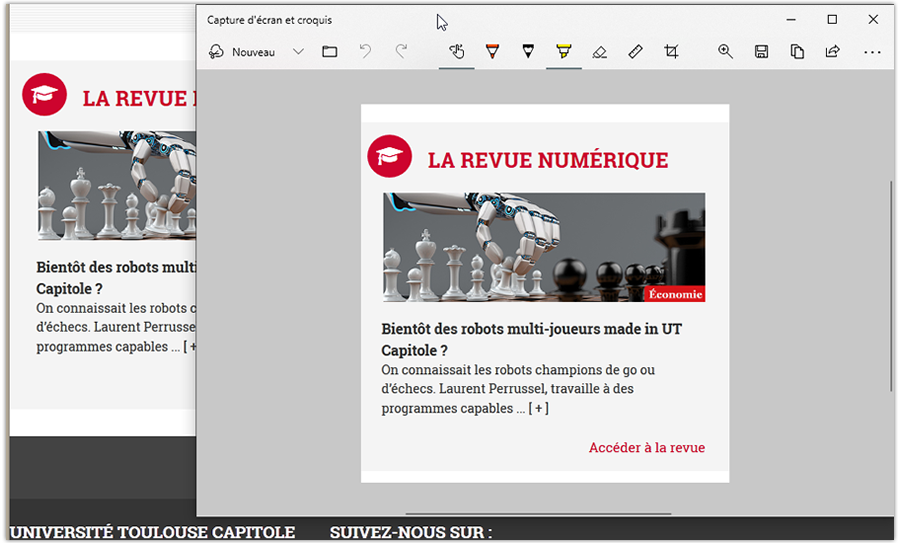Toggle the touch writing hand tool
Viewport: 900px width, 543px height.
click(456, 52)
